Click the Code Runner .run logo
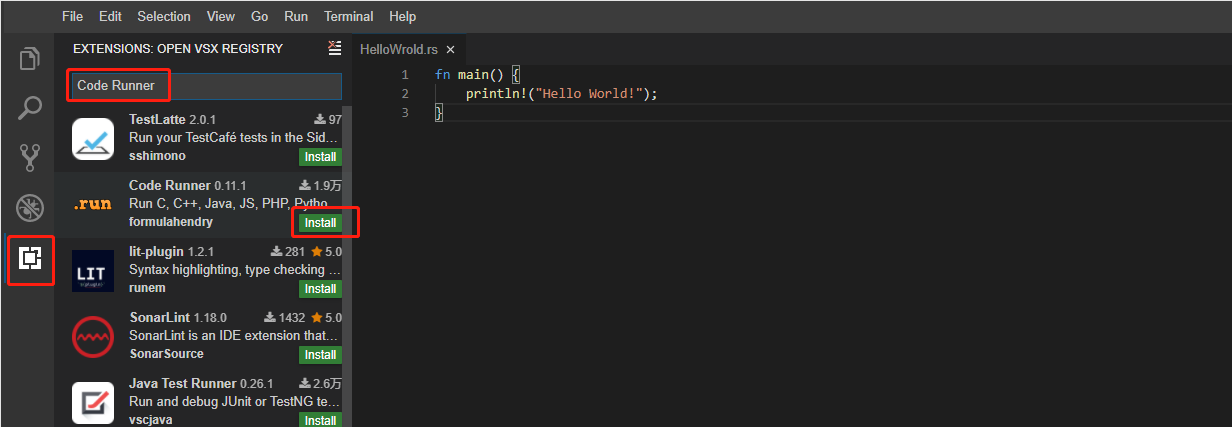 pyautogui.click(x=93, y=204)
